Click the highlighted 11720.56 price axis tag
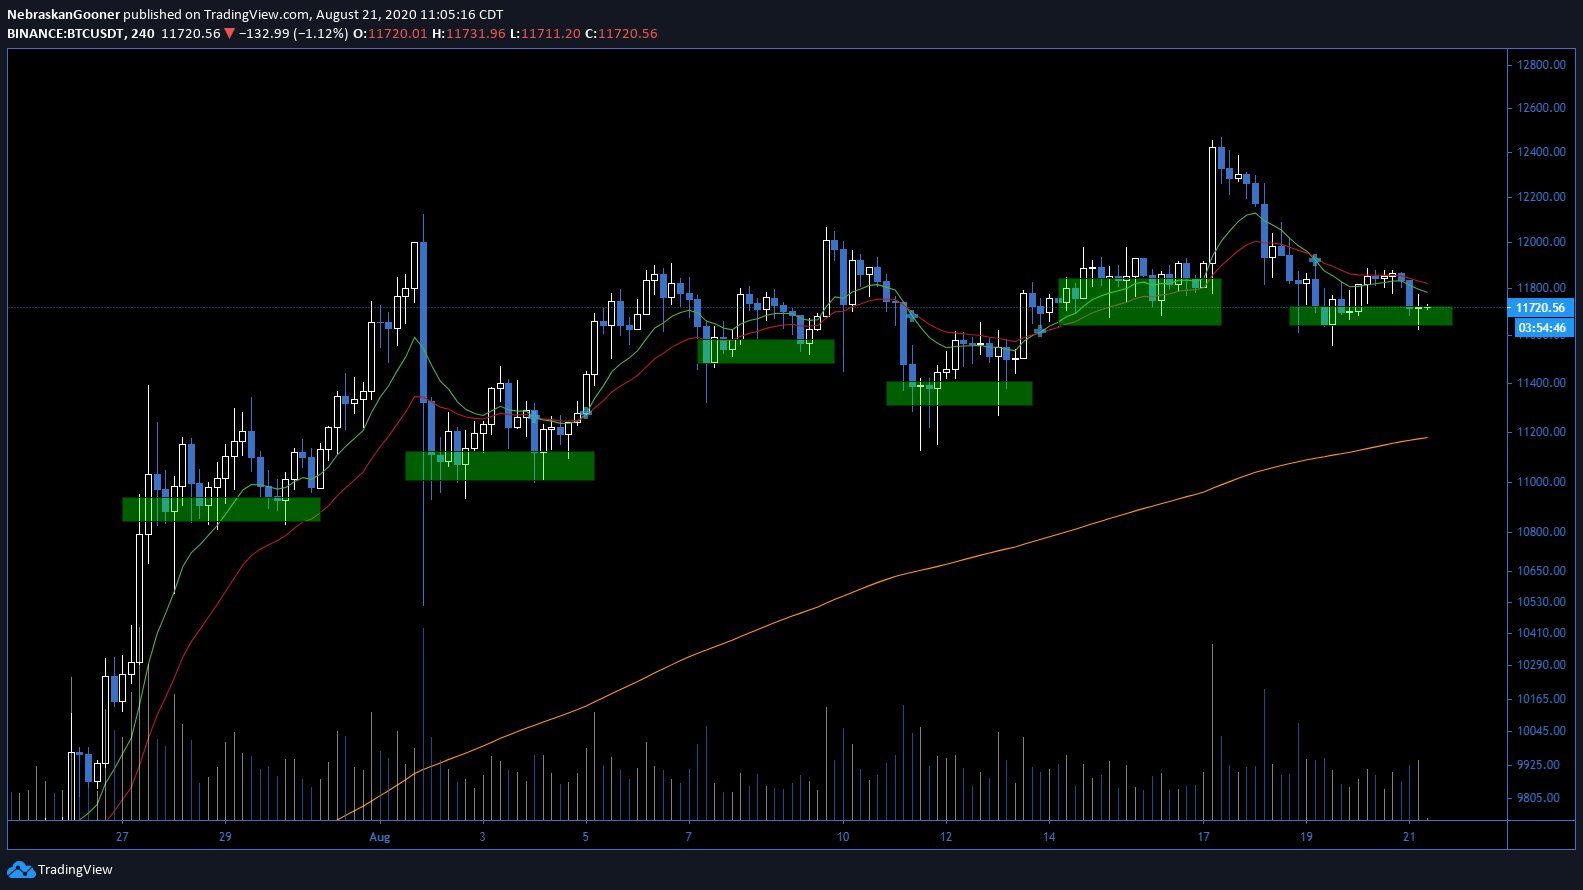This screenshot has height=890, width=1583. [x=1539, y=308]
